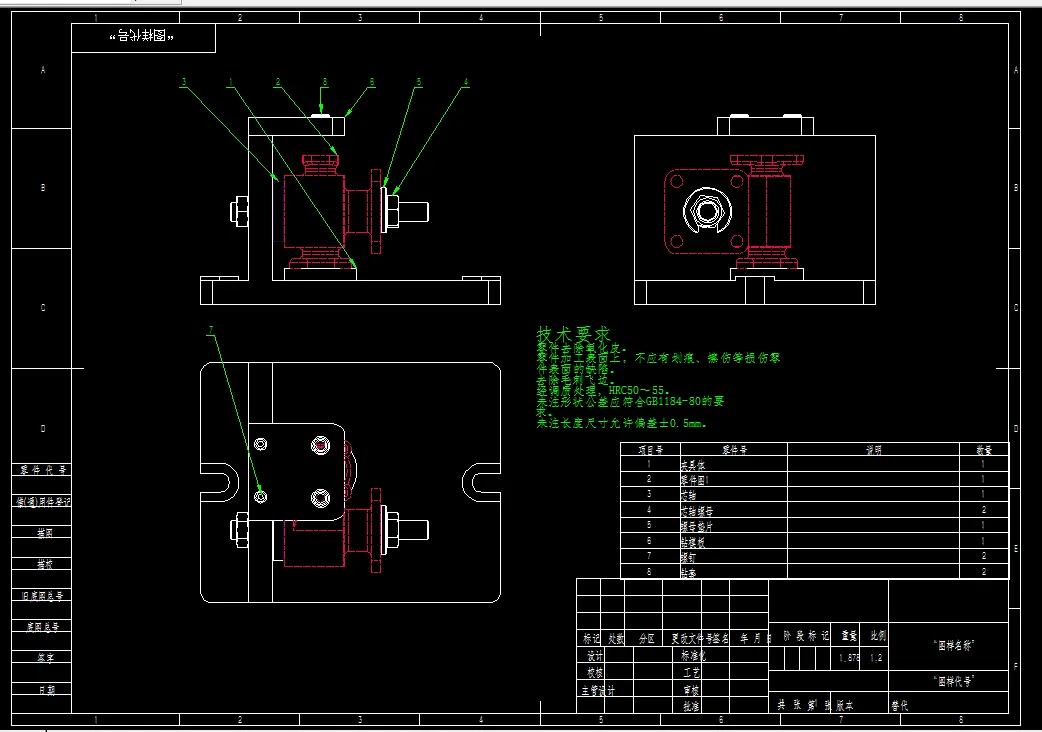1042x732 pixels.
Task: Click quantity value in the 钻套 row
Action: coord(983,571)
